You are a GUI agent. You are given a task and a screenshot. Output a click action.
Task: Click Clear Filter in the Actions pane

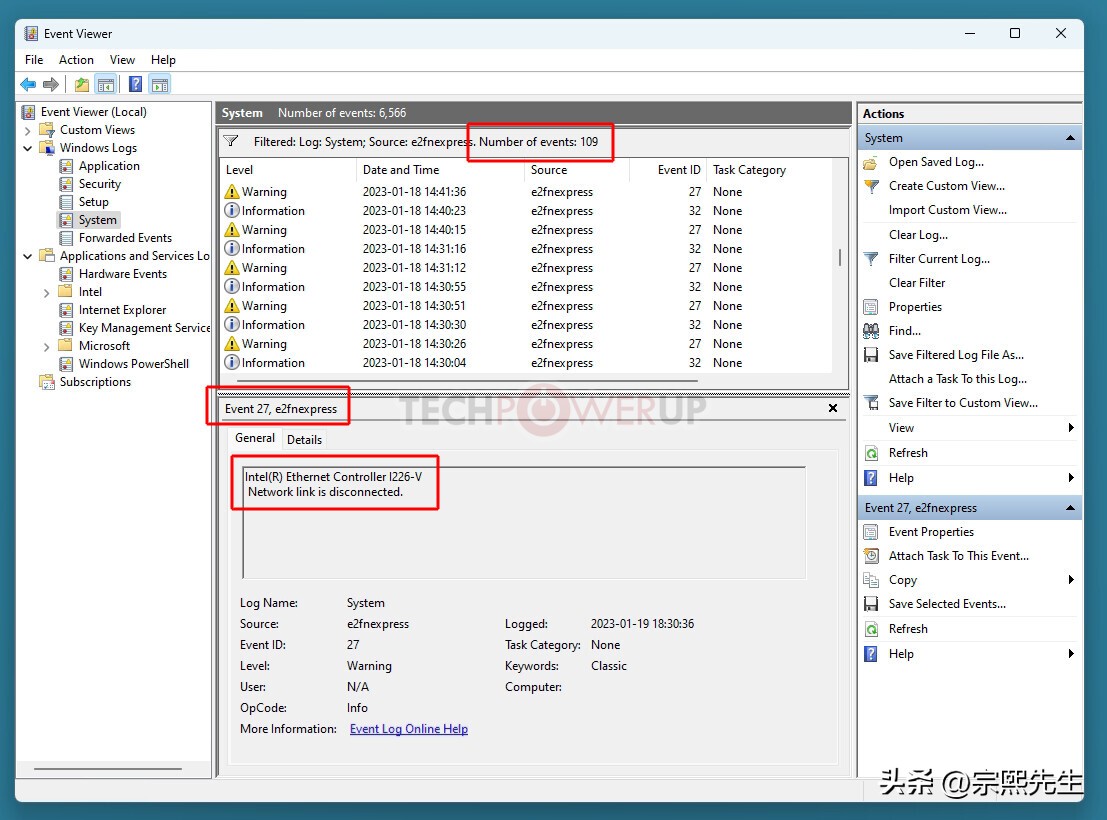click(916, 283)
